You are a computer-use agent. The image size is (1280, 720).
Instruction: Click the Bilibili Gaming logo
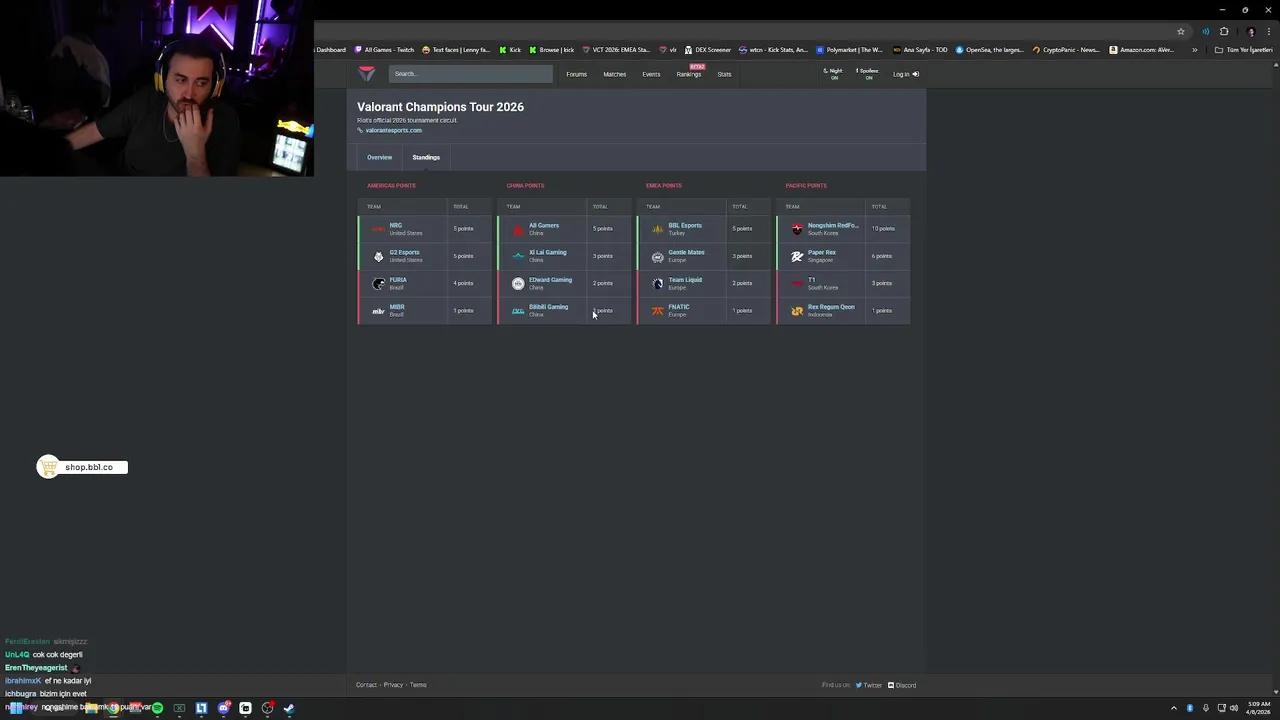pyautogui.click(x=517, y=311)
